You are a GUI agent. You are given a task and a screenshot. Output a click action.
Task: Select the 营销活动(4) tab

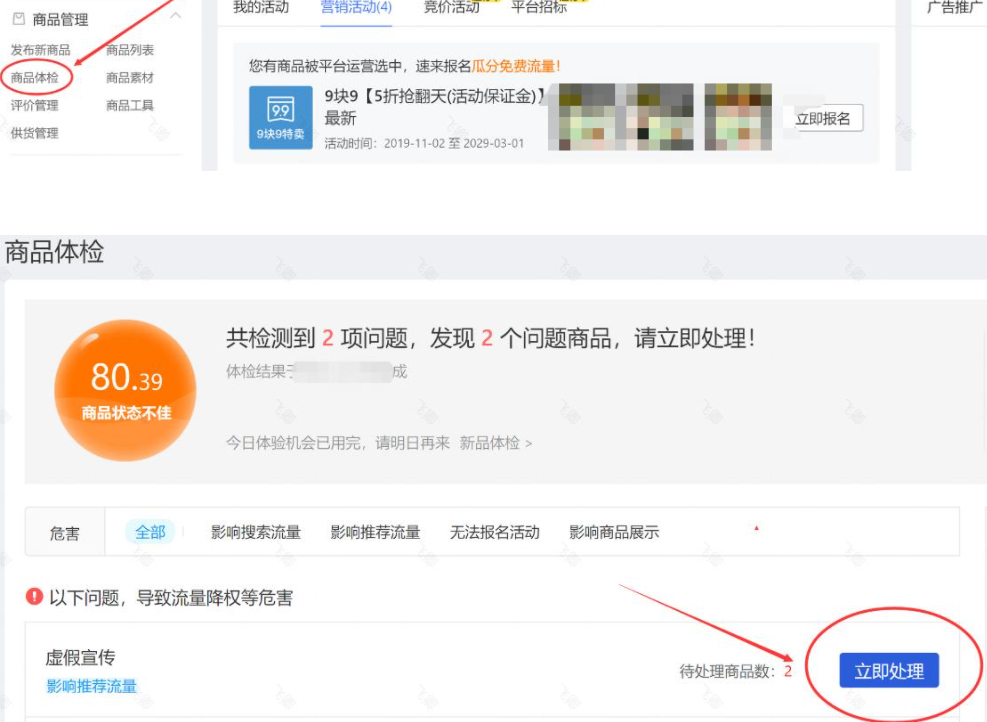[355, 6]
